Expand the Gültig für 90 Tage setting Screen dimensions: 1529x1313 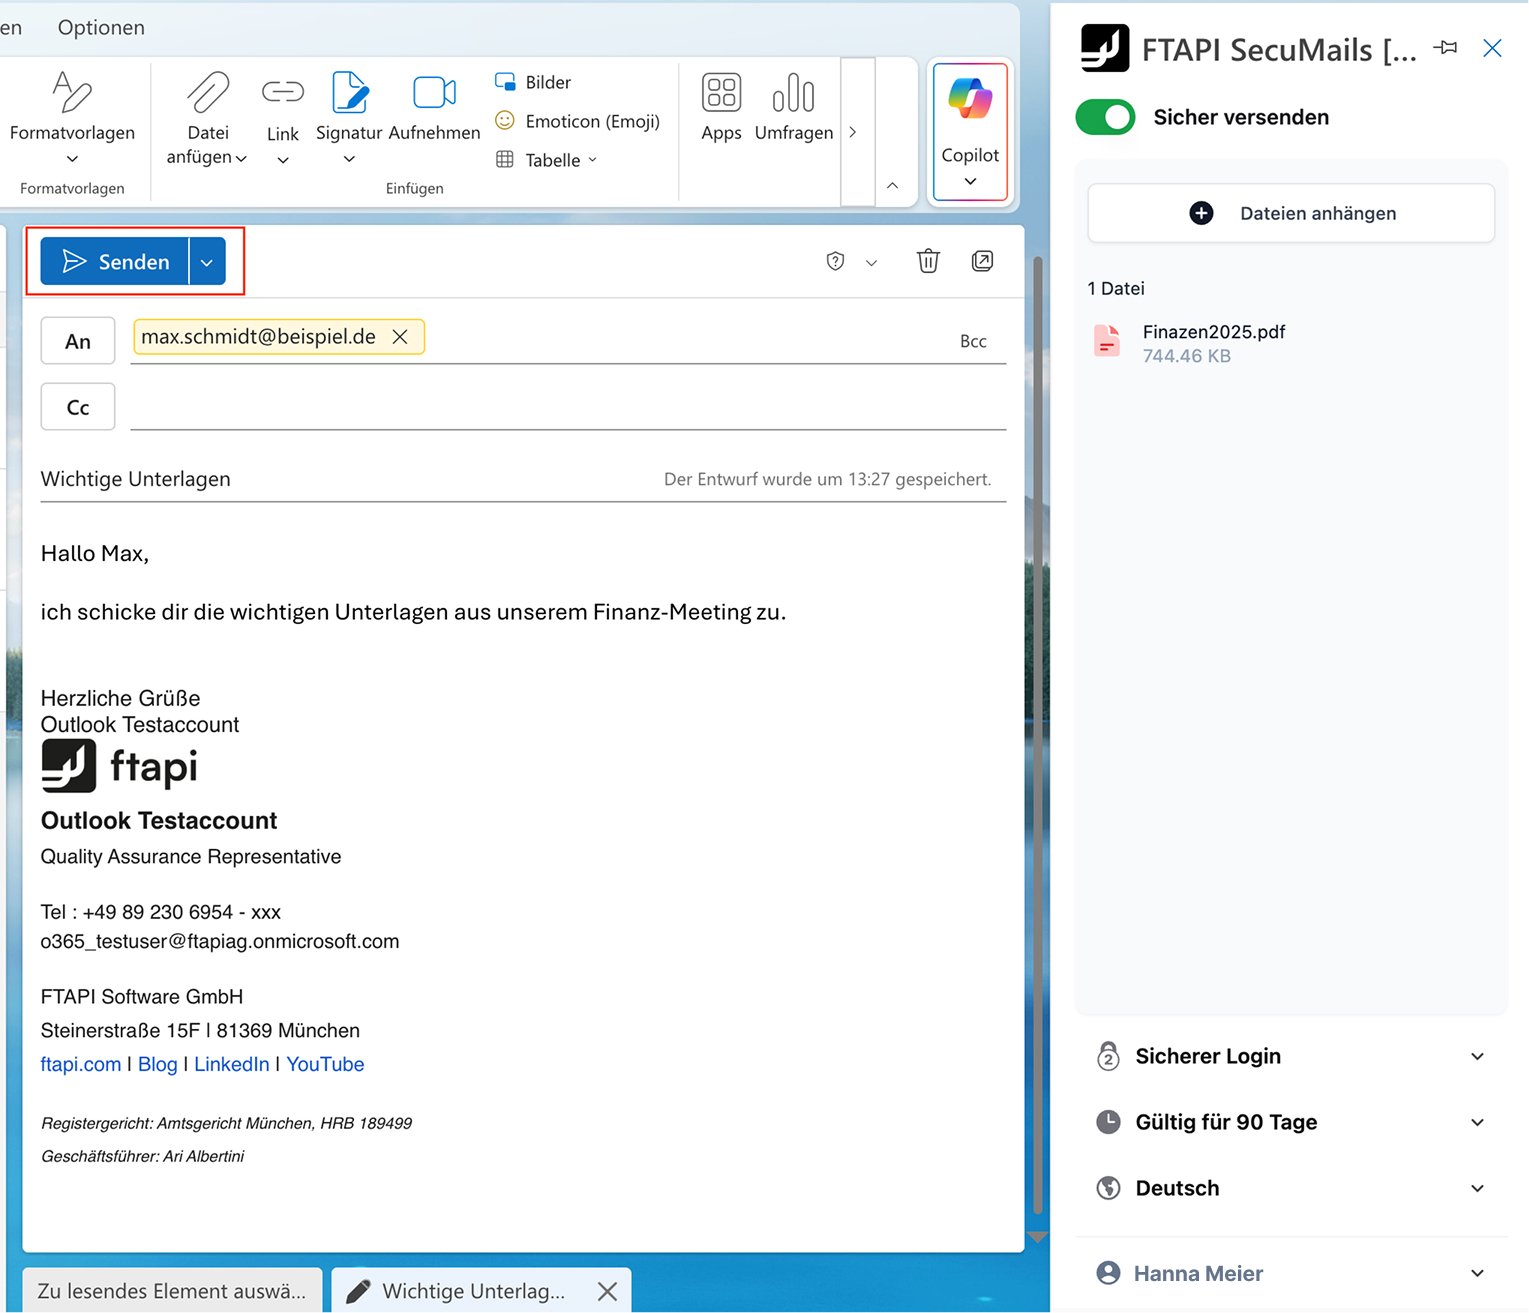point(1290,1122)
